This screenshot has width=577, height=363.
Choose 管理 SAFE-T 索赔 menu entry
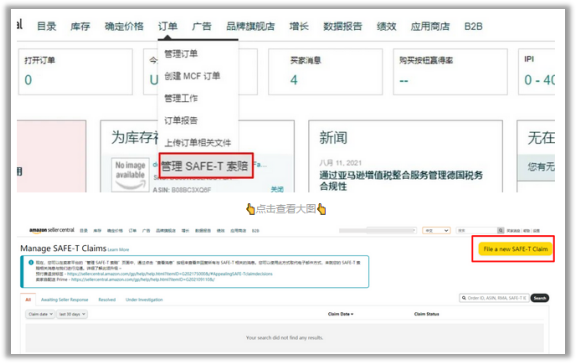[206, 166]
